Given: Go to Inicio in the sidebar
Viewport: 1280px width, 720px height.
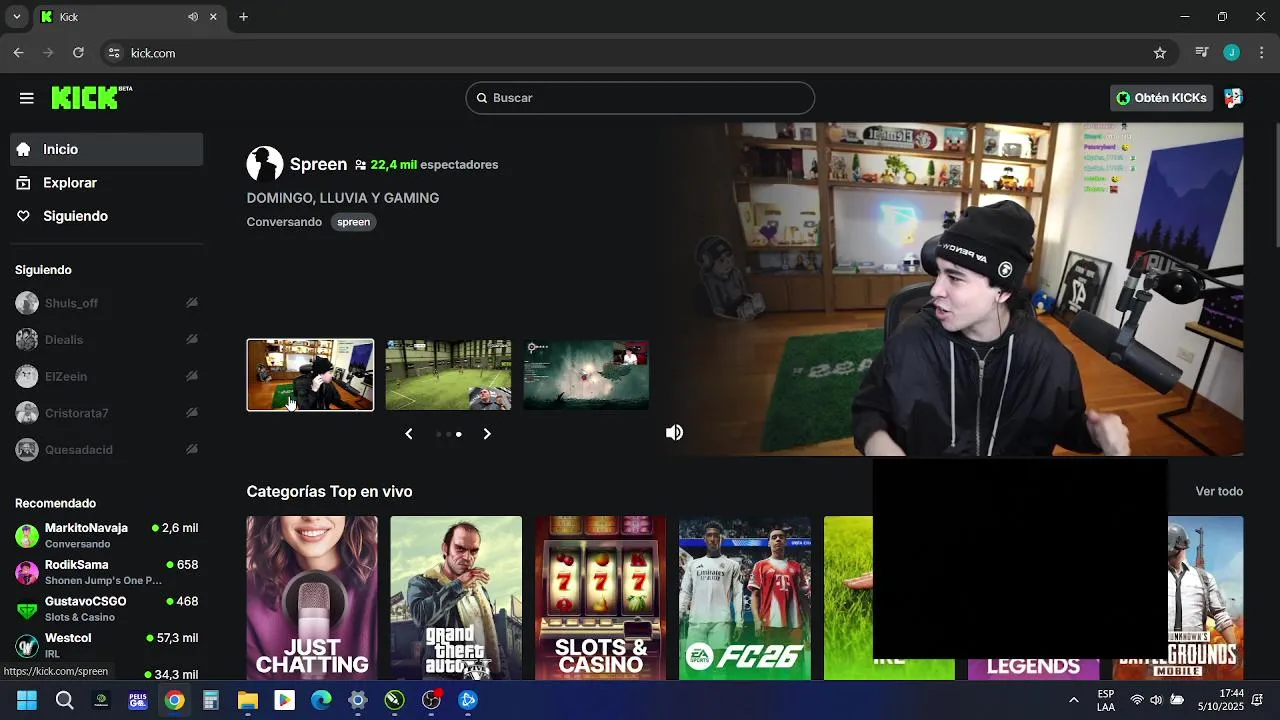Looking at the screenshot, I should point(107,149).
